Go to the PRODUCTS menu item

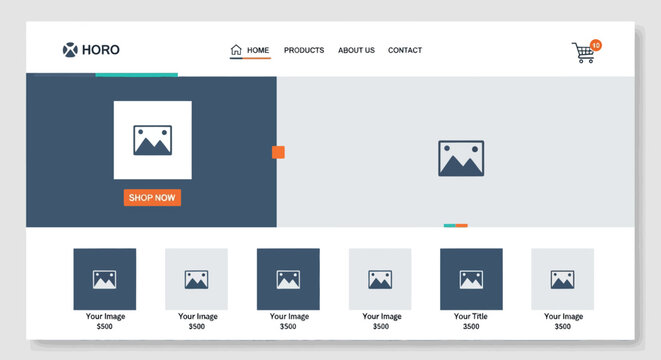(304, 50)
